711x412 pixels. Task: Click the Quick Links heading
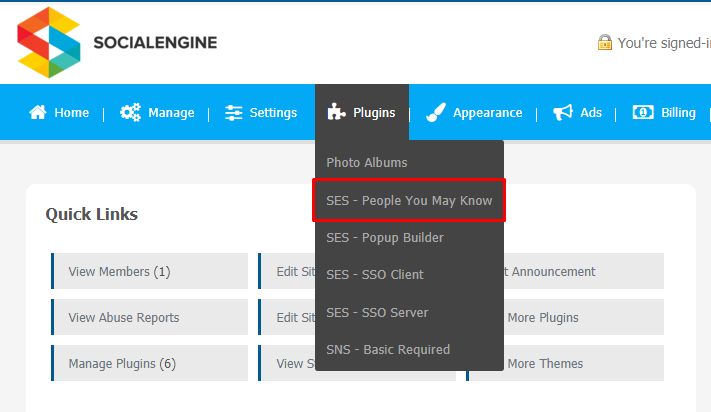92,214
